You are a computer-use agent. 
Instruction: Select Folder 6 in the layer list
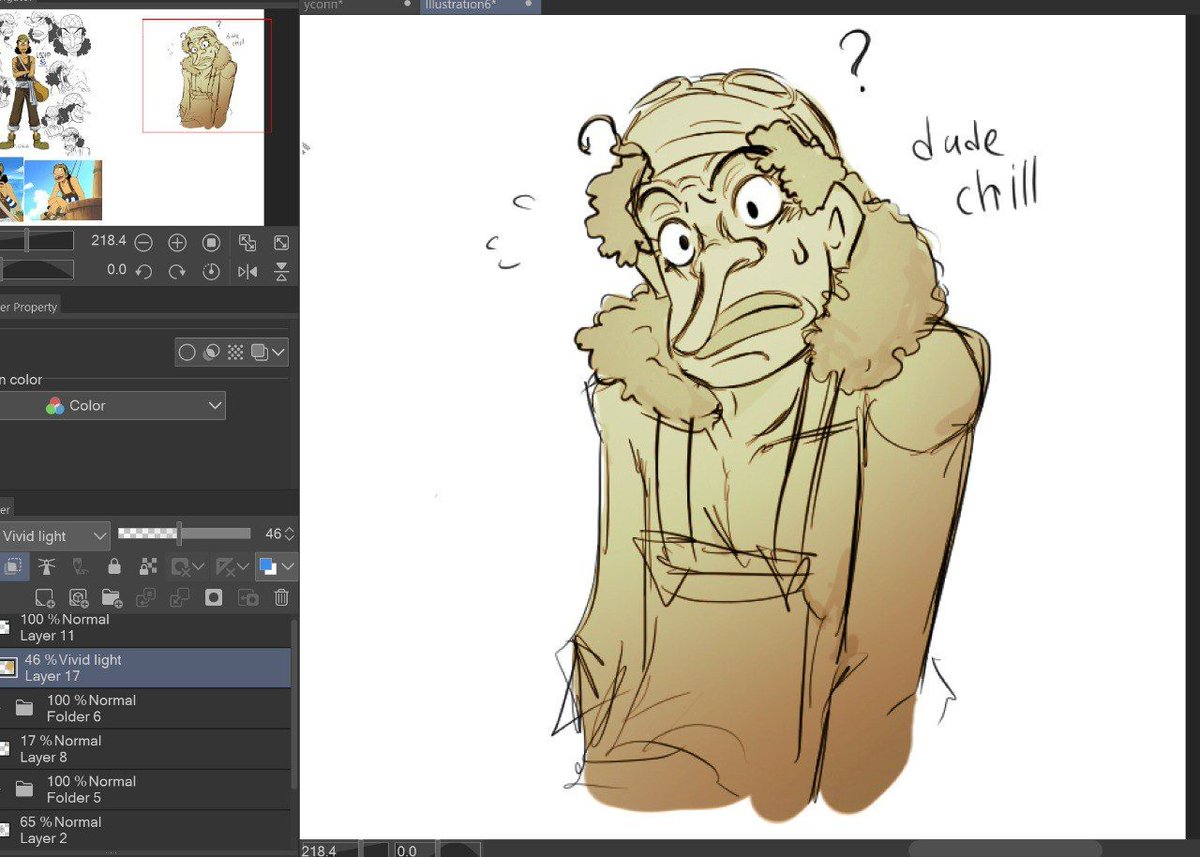145,709
